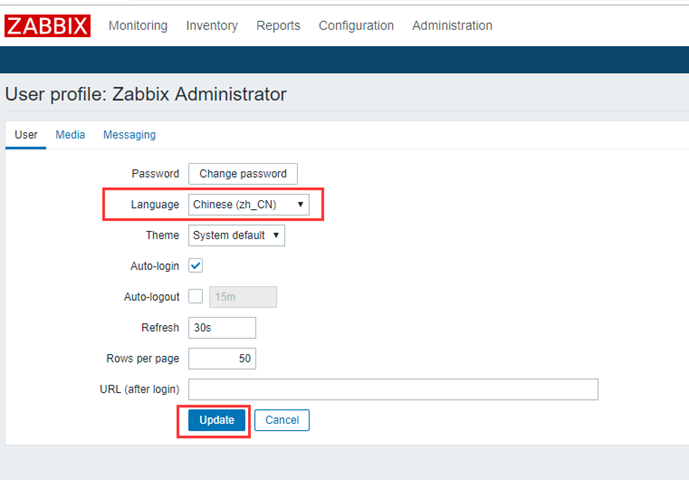689x480 pixels.
Task: Open the Administration menu
Action: pos(452,26)
